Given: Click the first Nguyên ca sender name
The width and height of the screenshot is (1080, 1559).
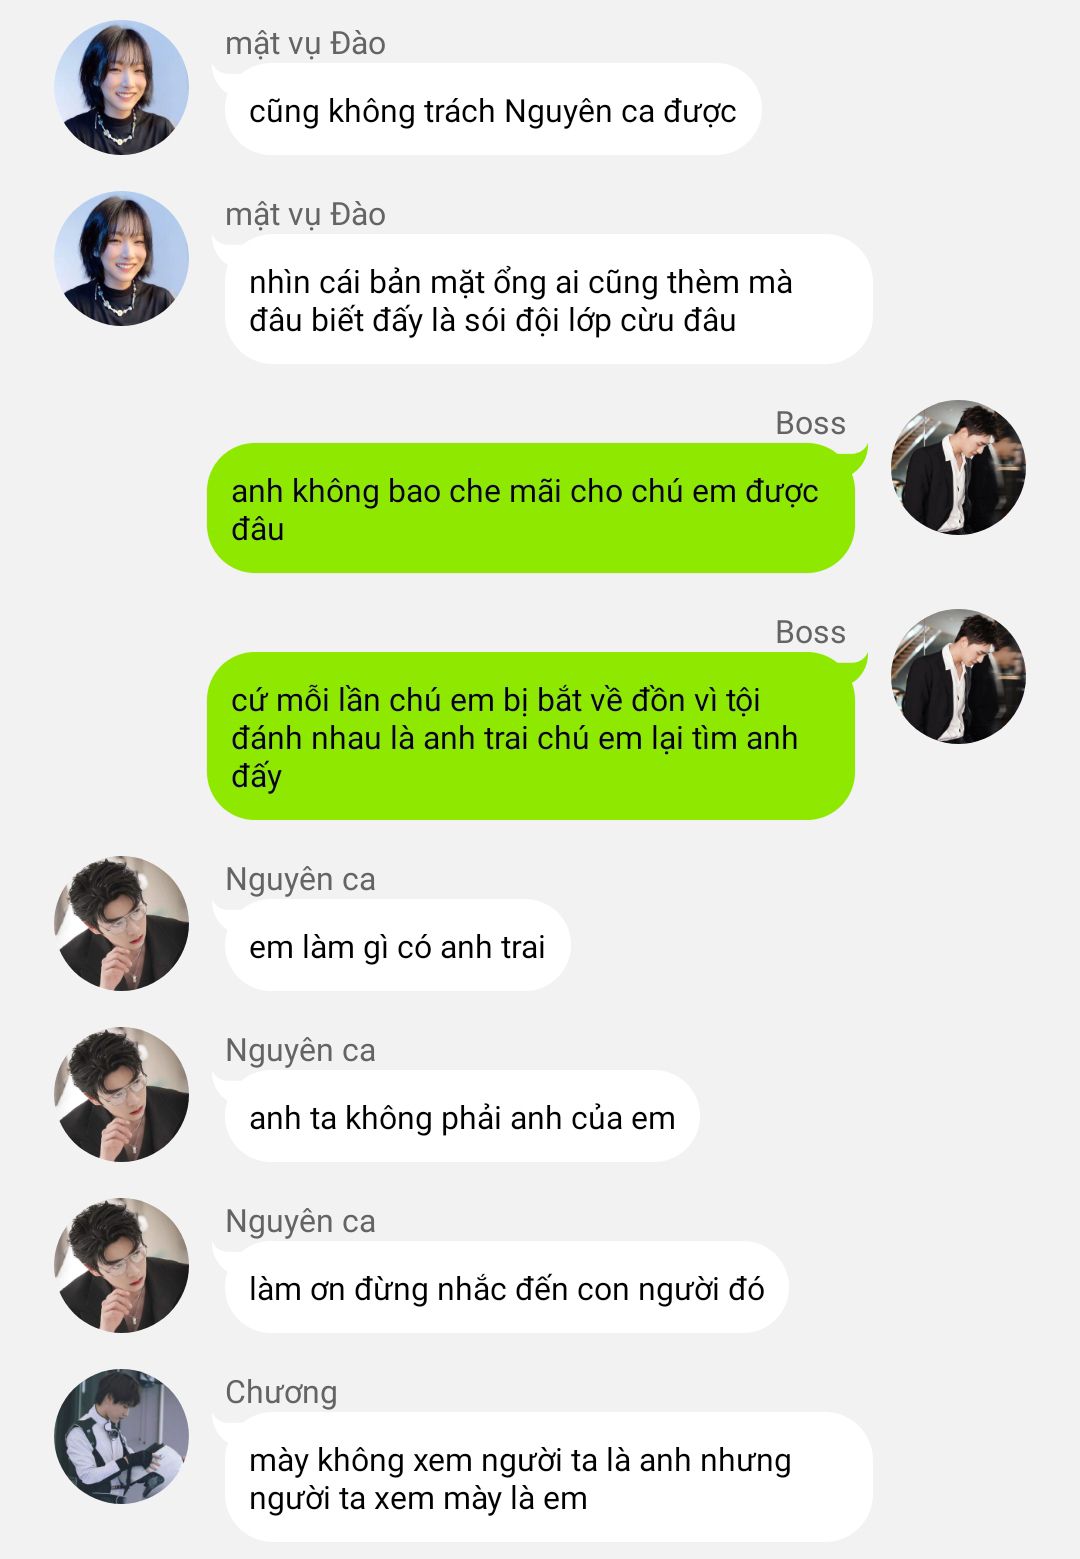Looking at the screenshot, I should tap(300, 879).
